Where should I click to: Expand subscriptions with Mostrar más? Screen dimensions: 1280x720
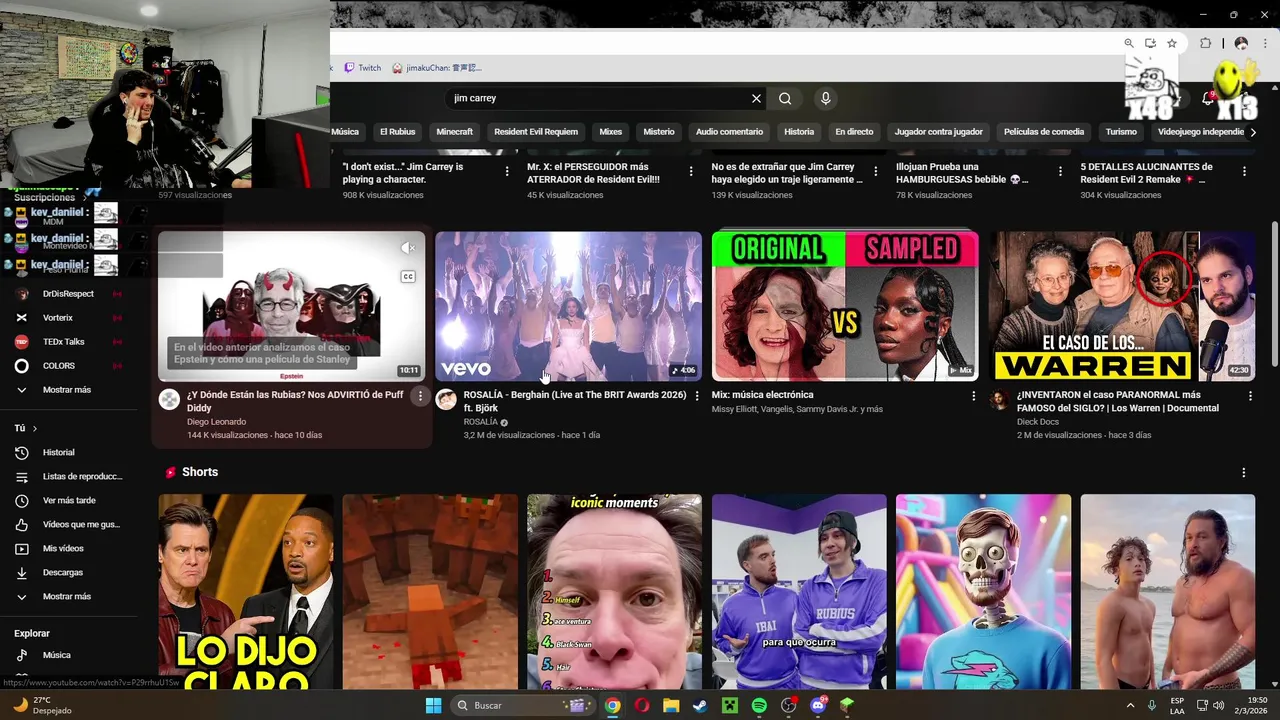pos(66,390)
